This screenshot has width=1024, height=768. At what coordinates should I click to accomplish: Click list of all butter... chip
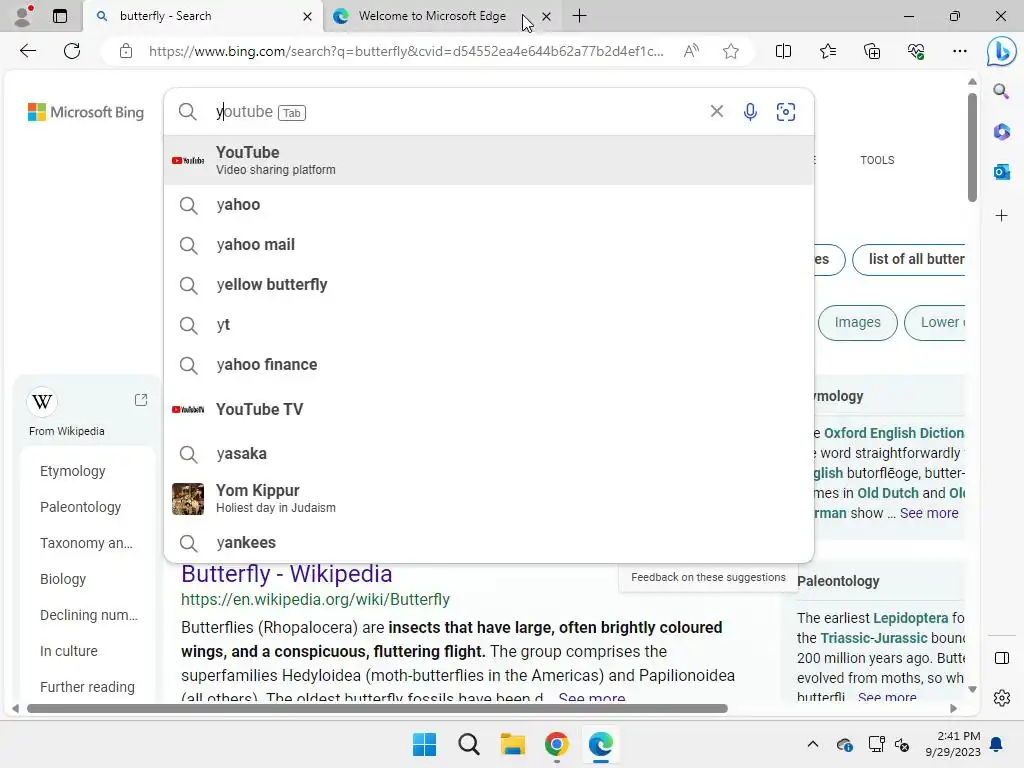(909, 259)
